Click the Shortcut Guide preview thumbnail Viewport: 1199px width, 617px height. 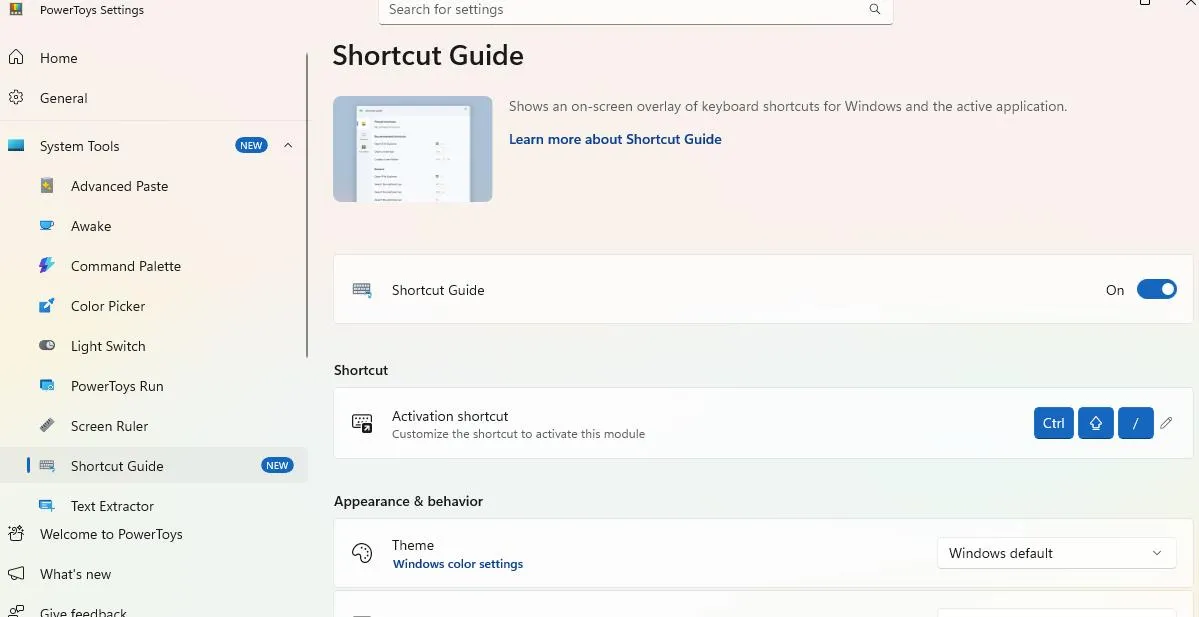[412, 149]
